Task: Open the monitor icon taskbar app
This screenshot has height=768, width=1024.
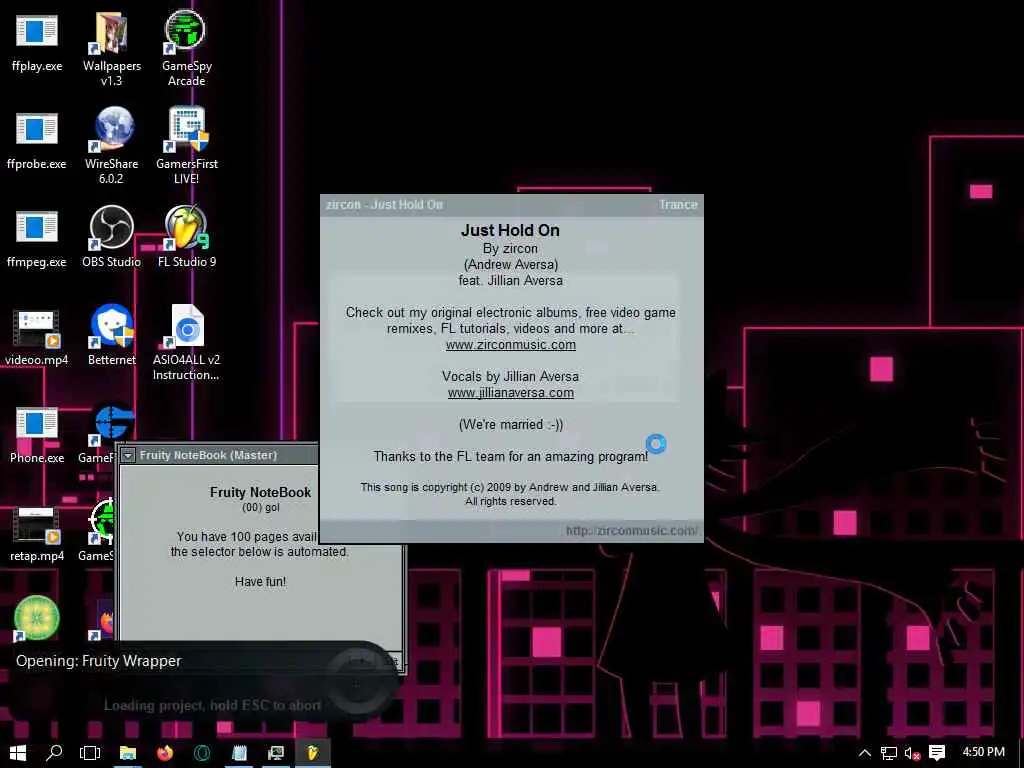Action: 276,752
